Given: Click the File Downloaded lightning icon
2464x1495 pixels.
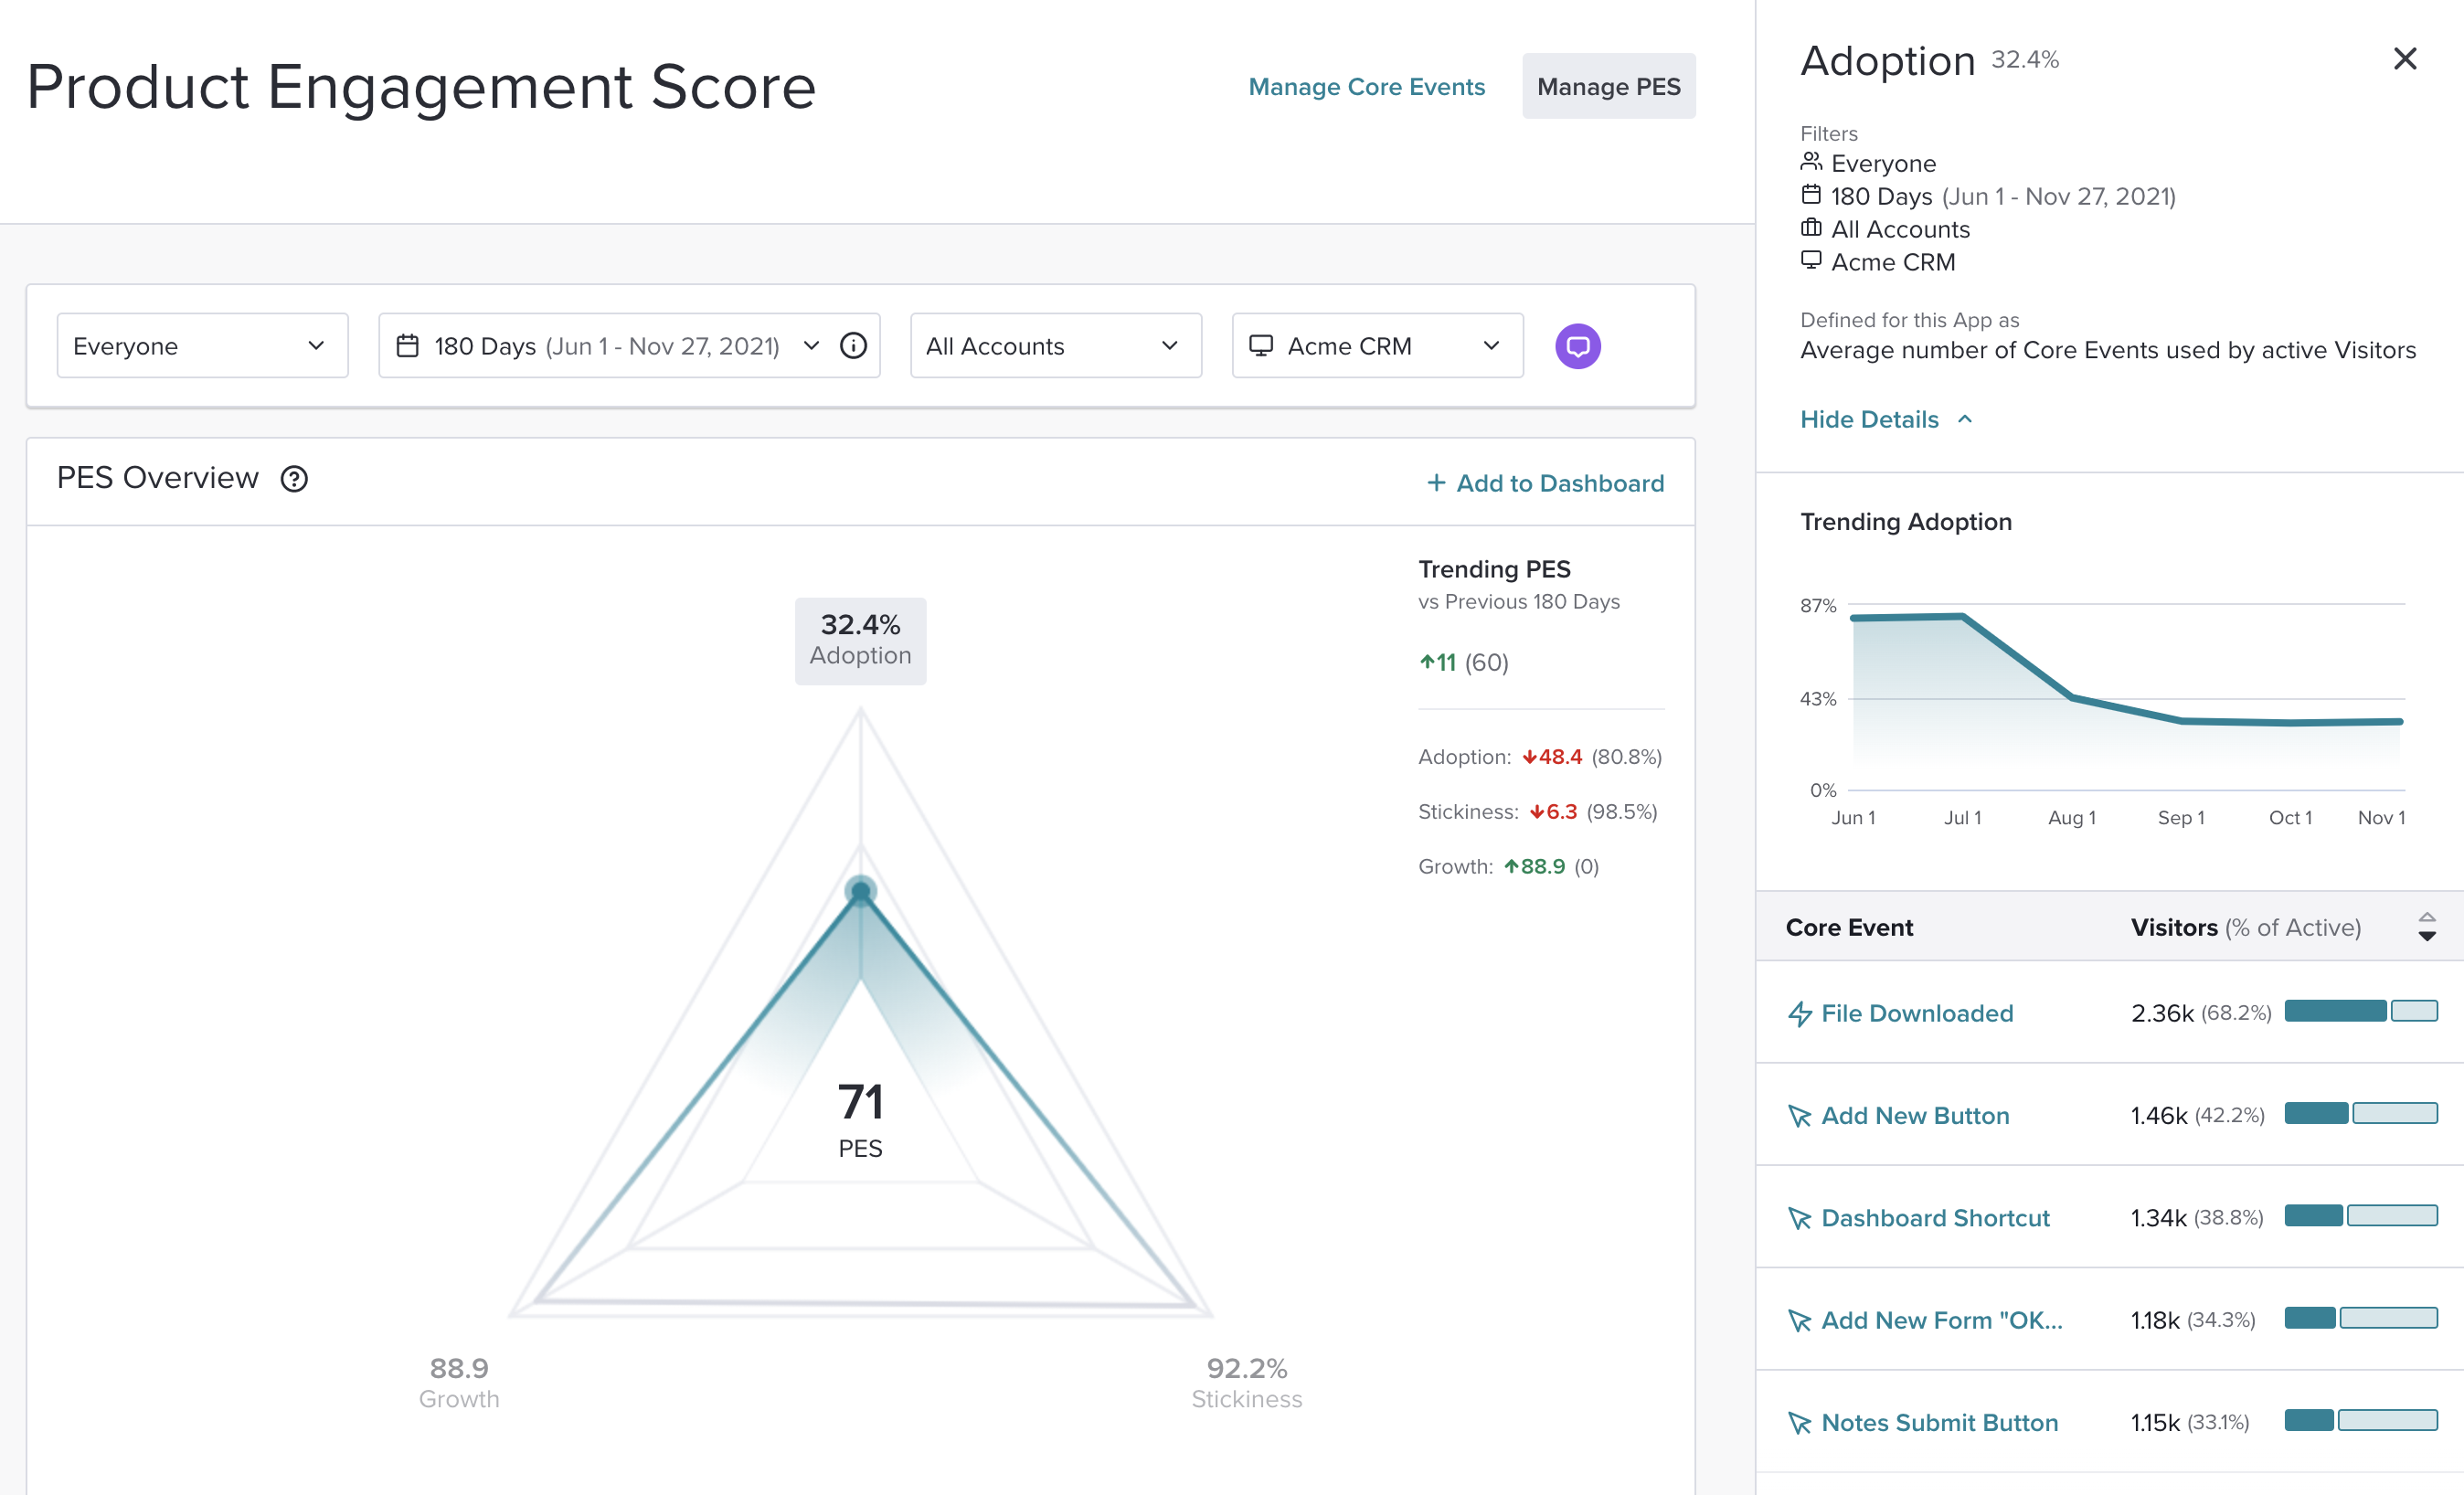Looking at the screenshot, I should point(1800,1014).
